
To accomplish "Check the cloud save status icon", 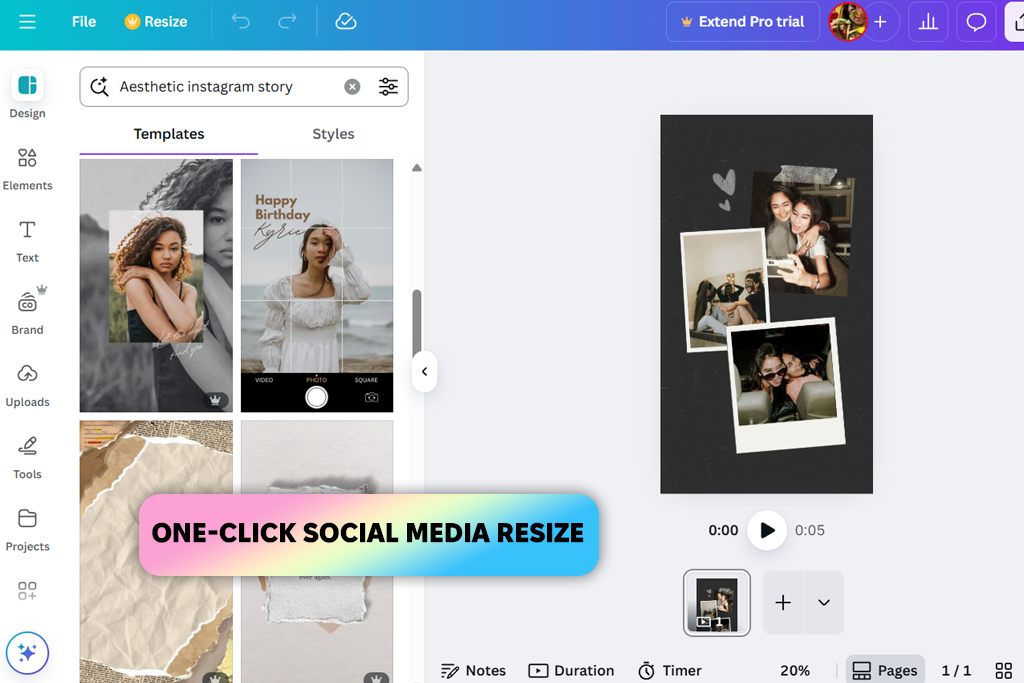I will click(345, 22).
